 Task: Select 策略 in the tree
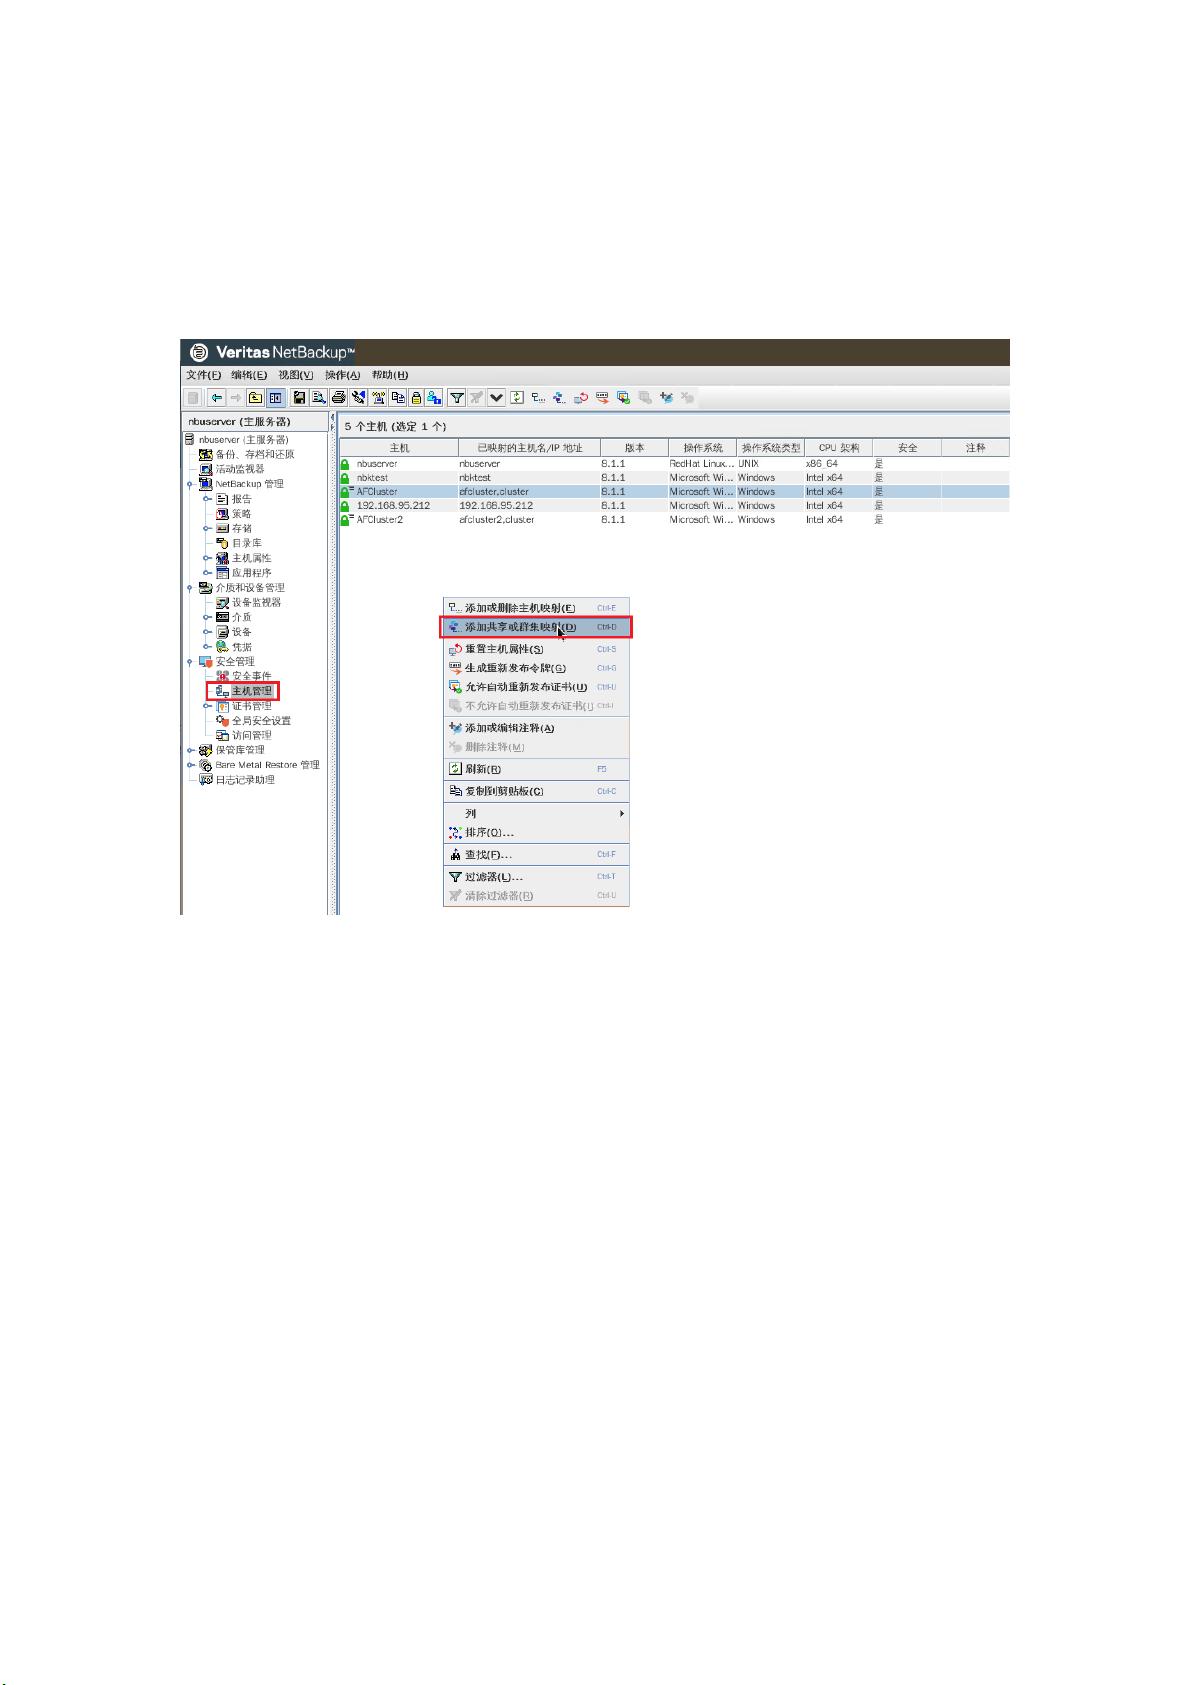pyautogui.click(x=242, y=513)
